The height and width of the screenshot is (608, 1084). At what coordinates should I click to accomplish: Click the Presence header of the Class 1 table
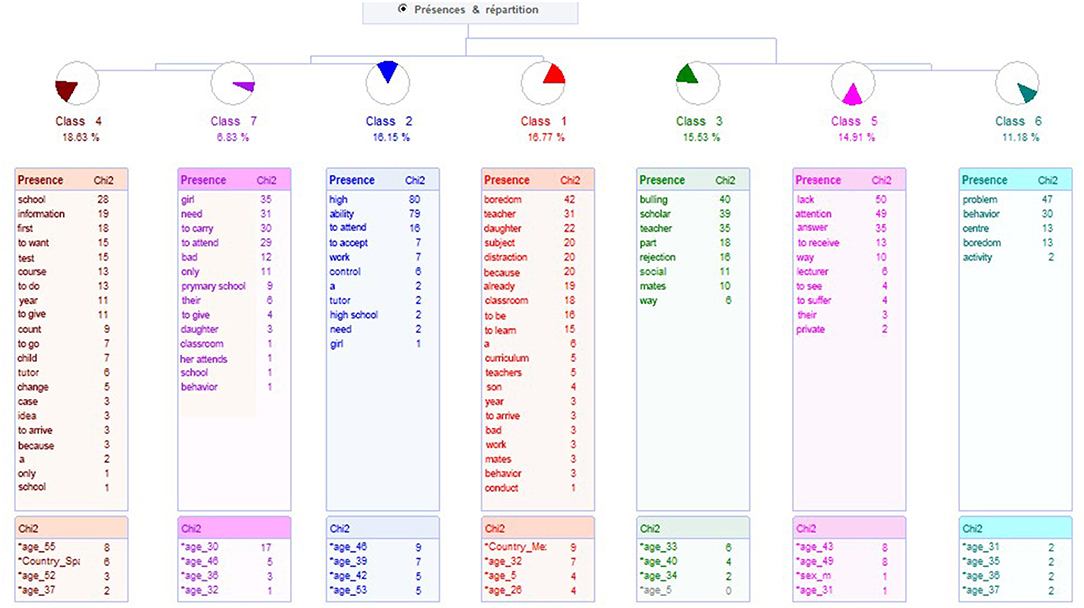tap(507, 180)
